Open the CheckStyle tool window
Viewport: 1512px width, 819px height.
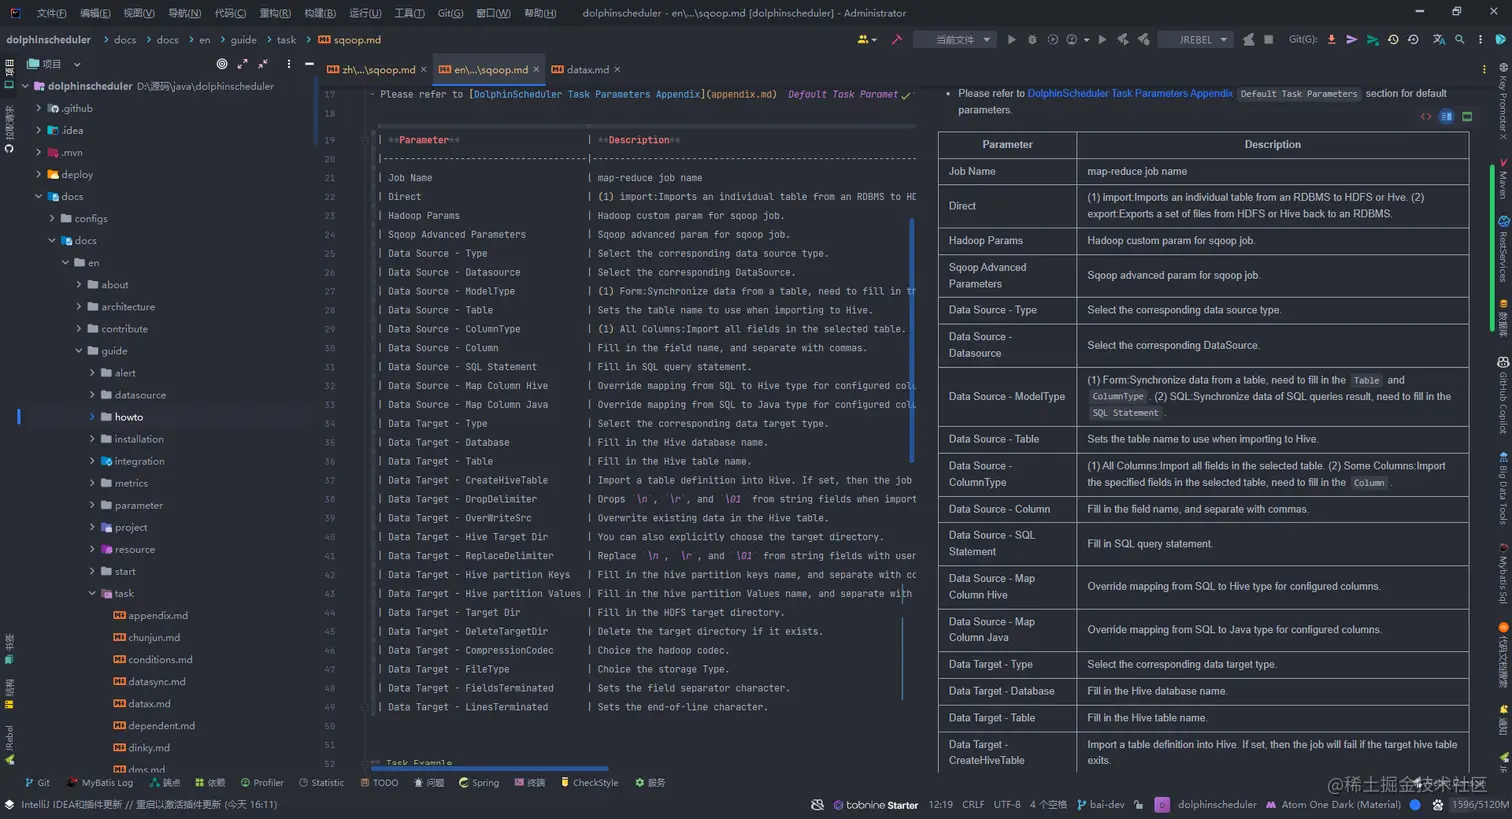(x=589, y=783)
